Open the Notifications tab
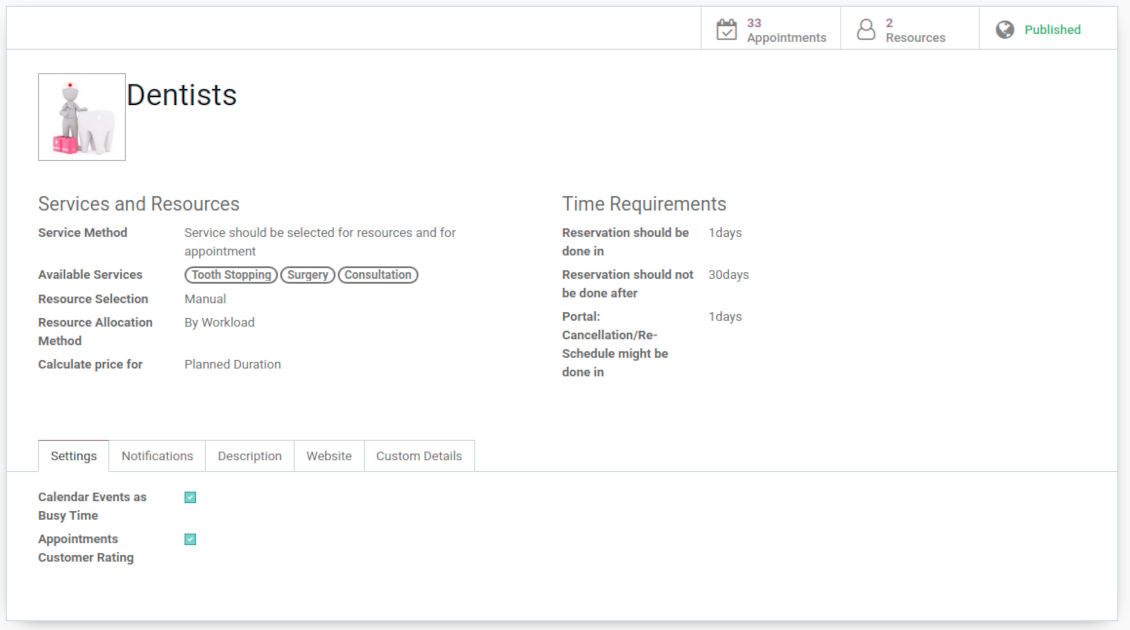This screenshot has width=1130, height=630. pyautogui.click(x=157, y=456)
